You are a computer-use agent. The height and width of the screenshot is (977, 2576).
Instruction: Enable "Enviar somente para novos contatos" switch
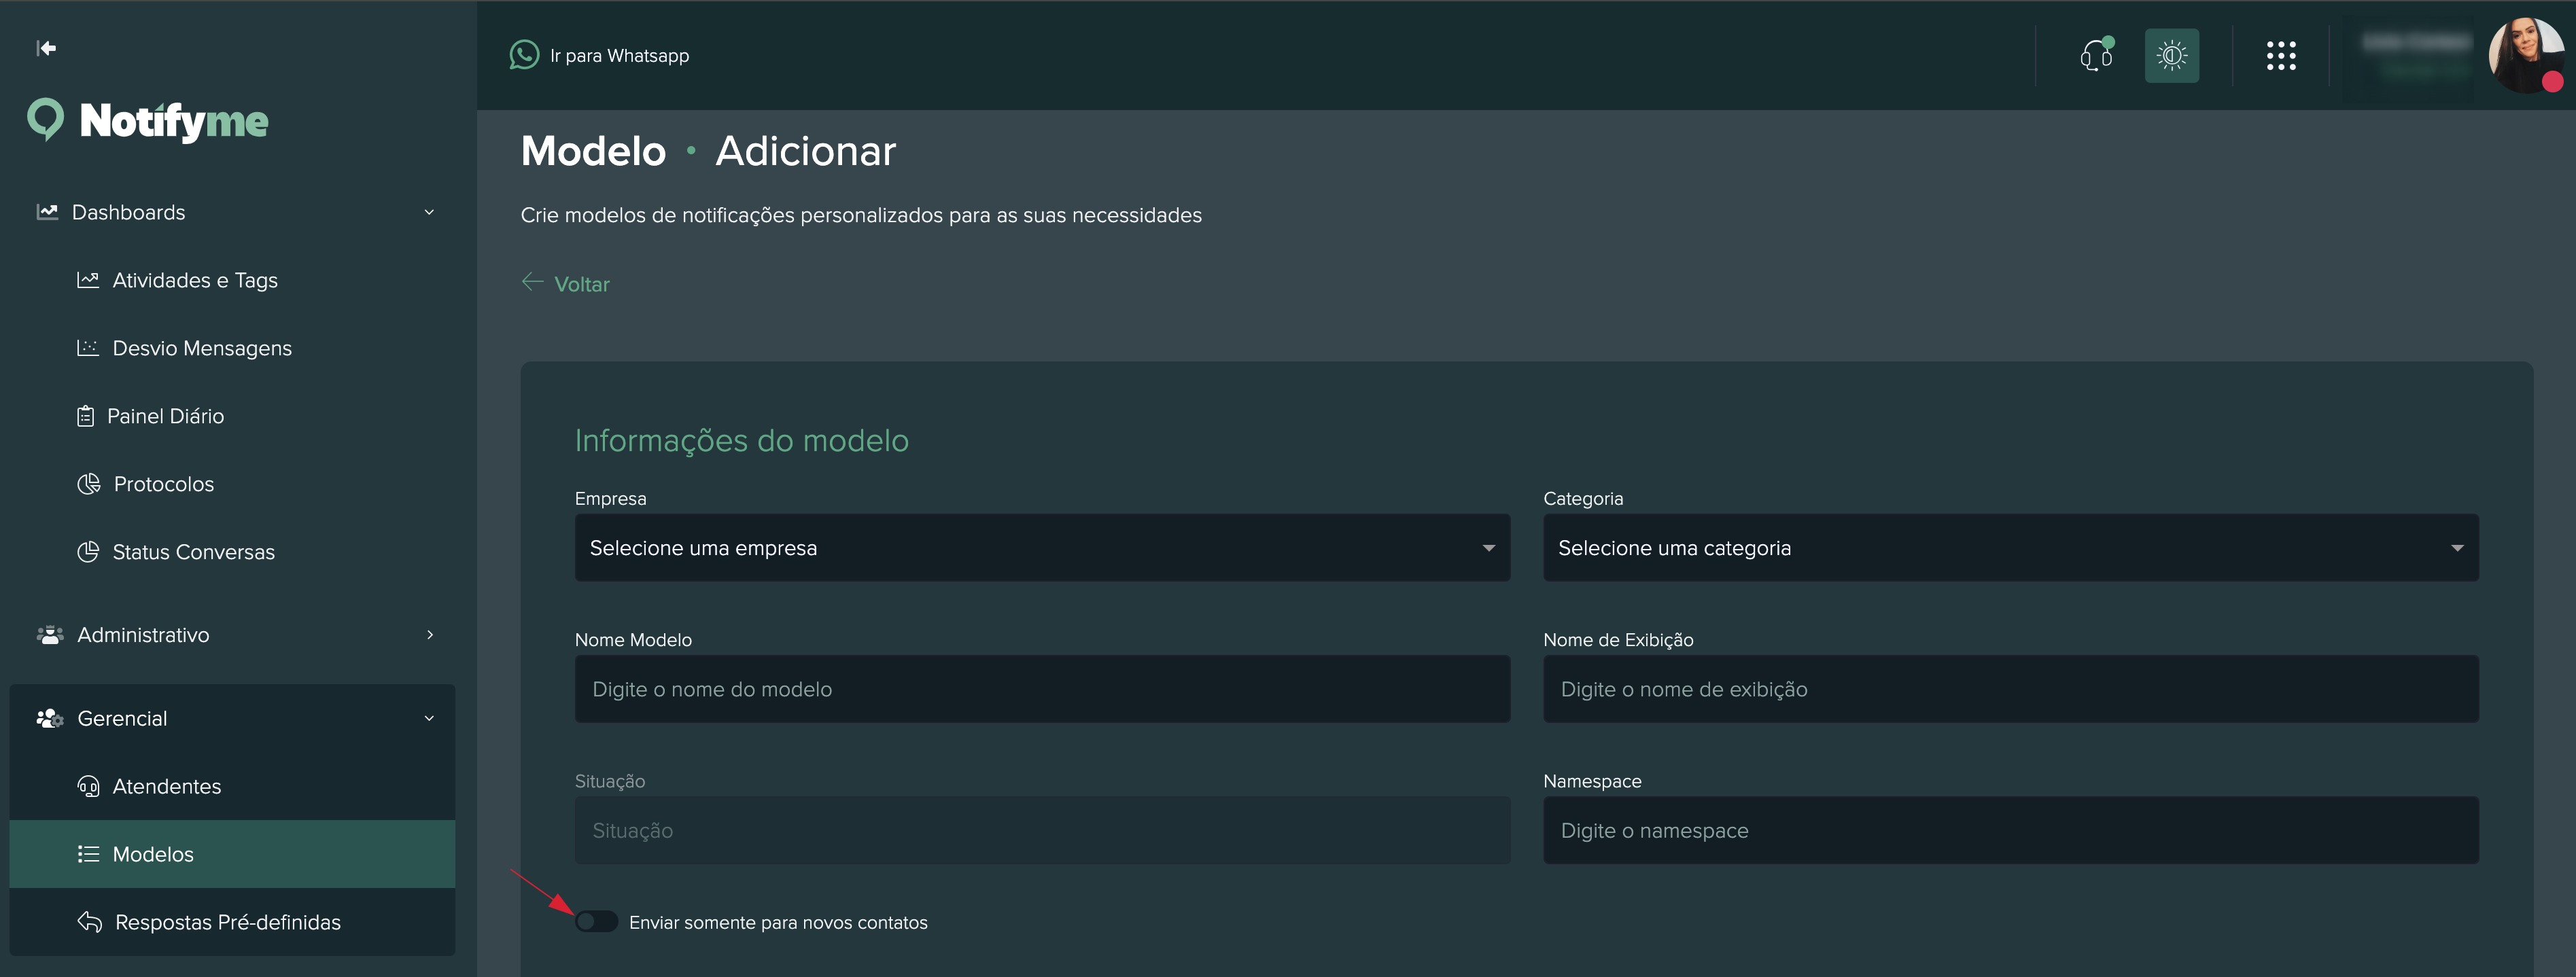[x=596, y=921]
